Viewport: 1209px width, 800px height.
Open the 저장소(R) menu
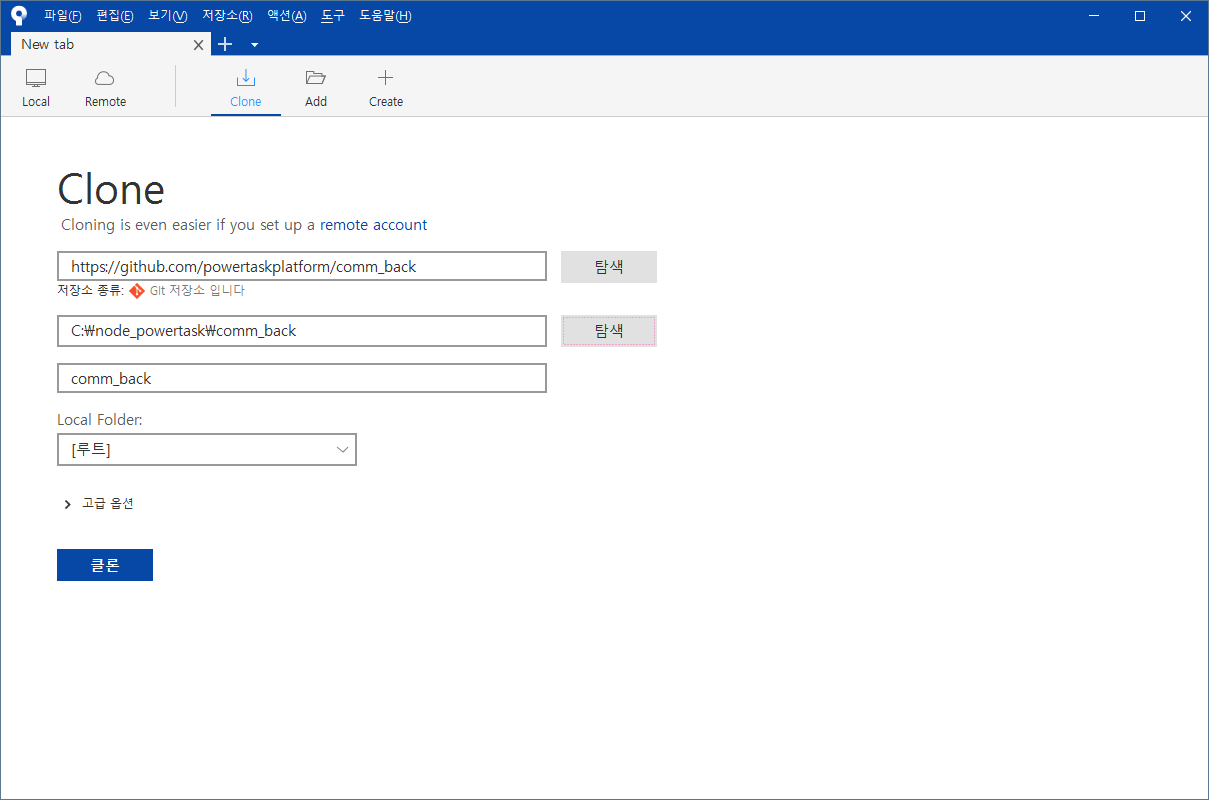coord(227,16)
